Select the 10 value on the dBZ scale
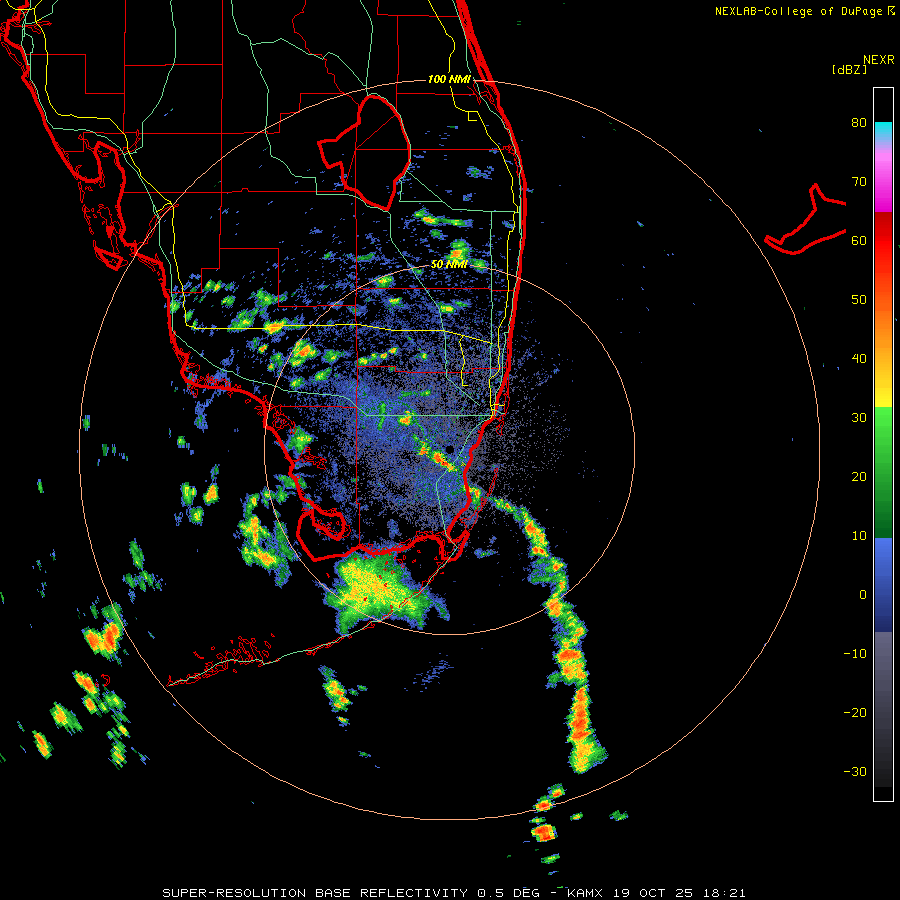Viewport: 900px width, 900px height. (859, 536)
